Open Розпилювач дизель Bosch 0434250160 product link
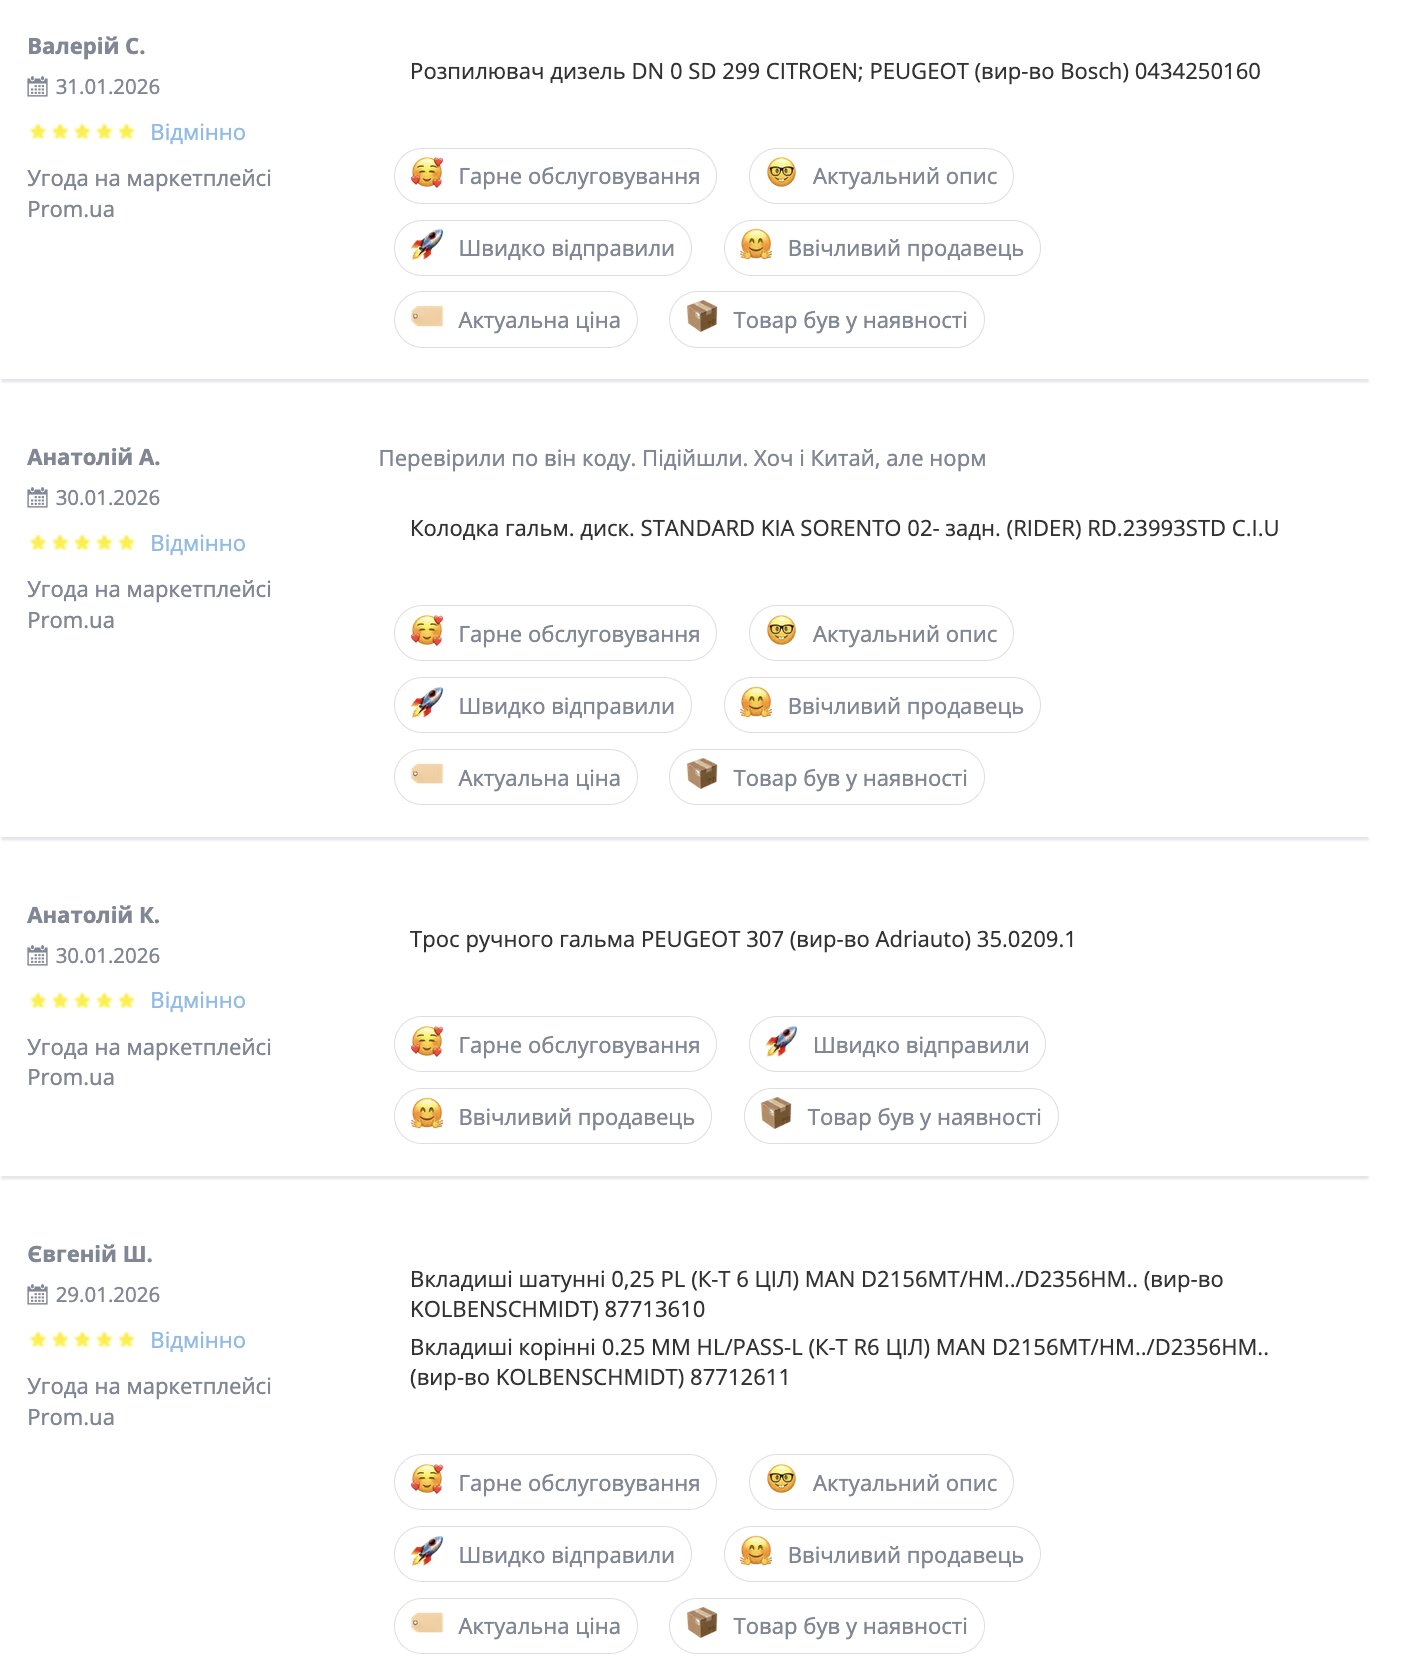The image size is (1414, 1678). click(834, 72)
